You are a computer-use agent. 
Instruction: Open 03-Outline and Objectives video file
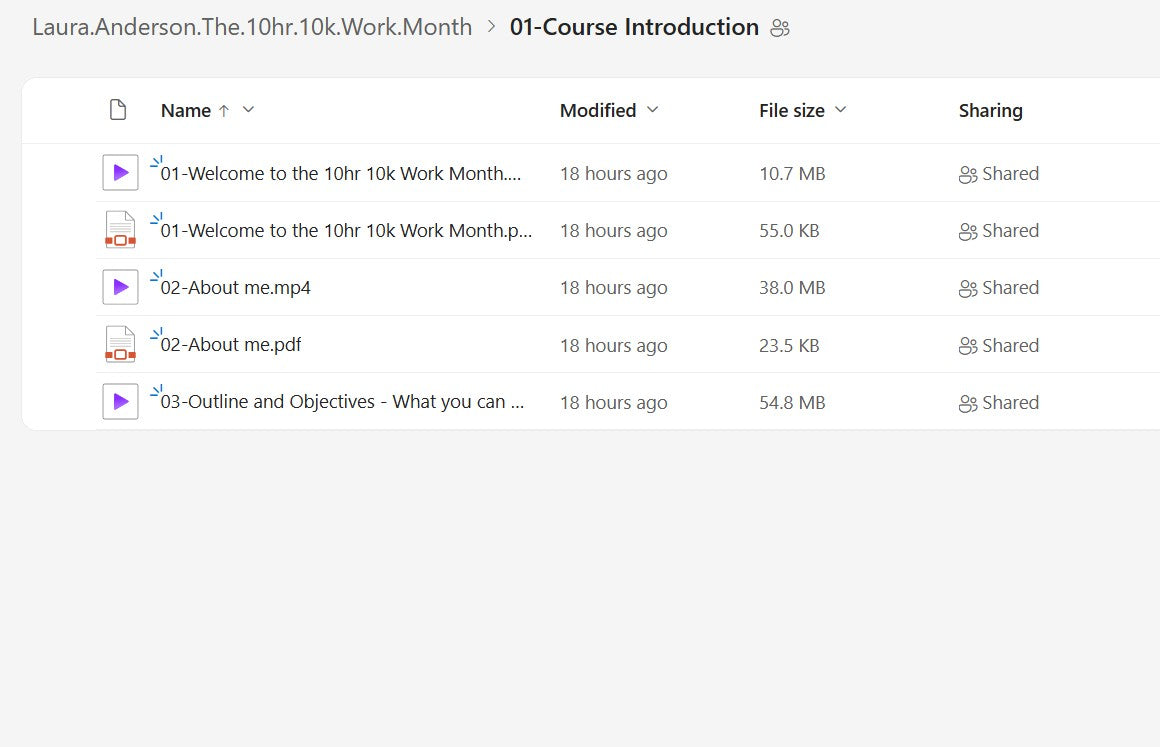pos(342,402)
